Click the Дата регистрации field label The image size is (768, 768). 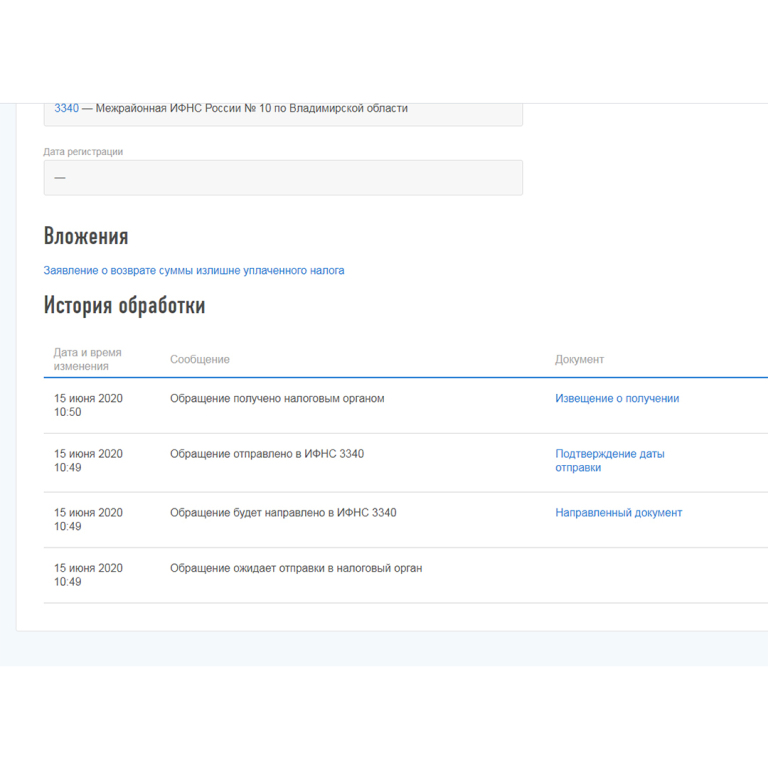83,152
